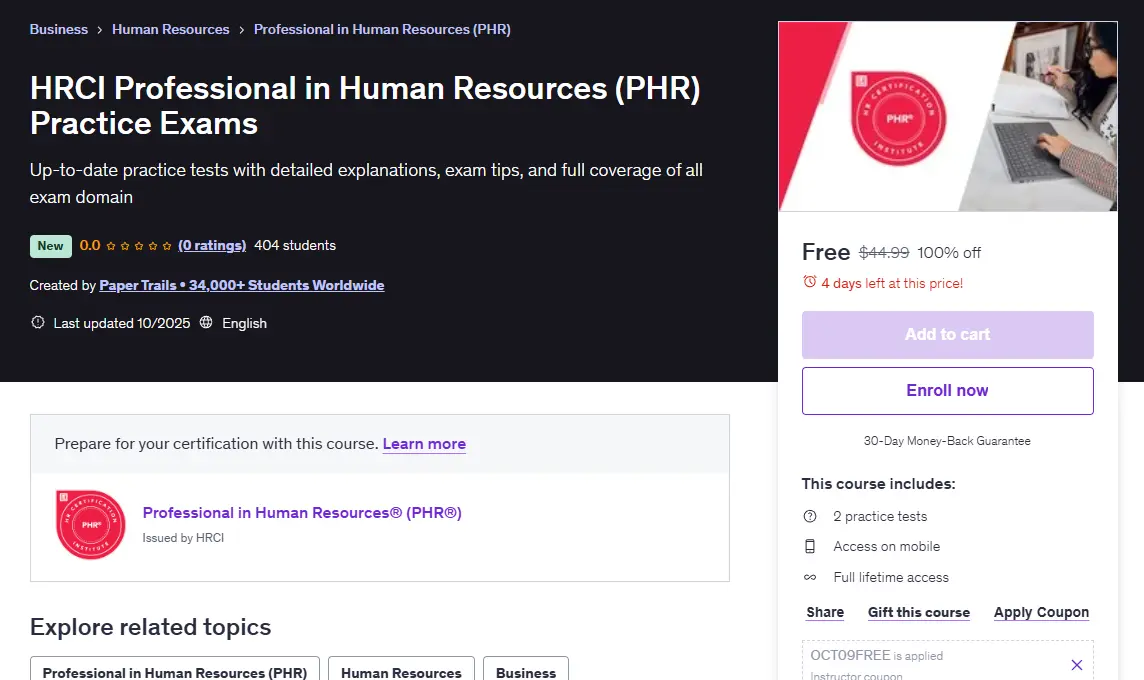Click the 'Explore related topics' heading
This screenshot has width=1144, height=680.
(150, 627)
